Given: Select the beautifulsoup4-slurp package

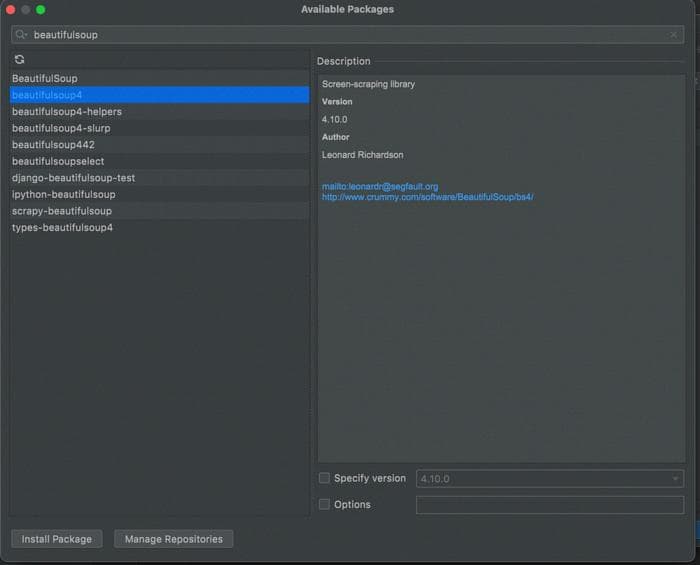Looking at the screenshot, I should tap(159, 128).
